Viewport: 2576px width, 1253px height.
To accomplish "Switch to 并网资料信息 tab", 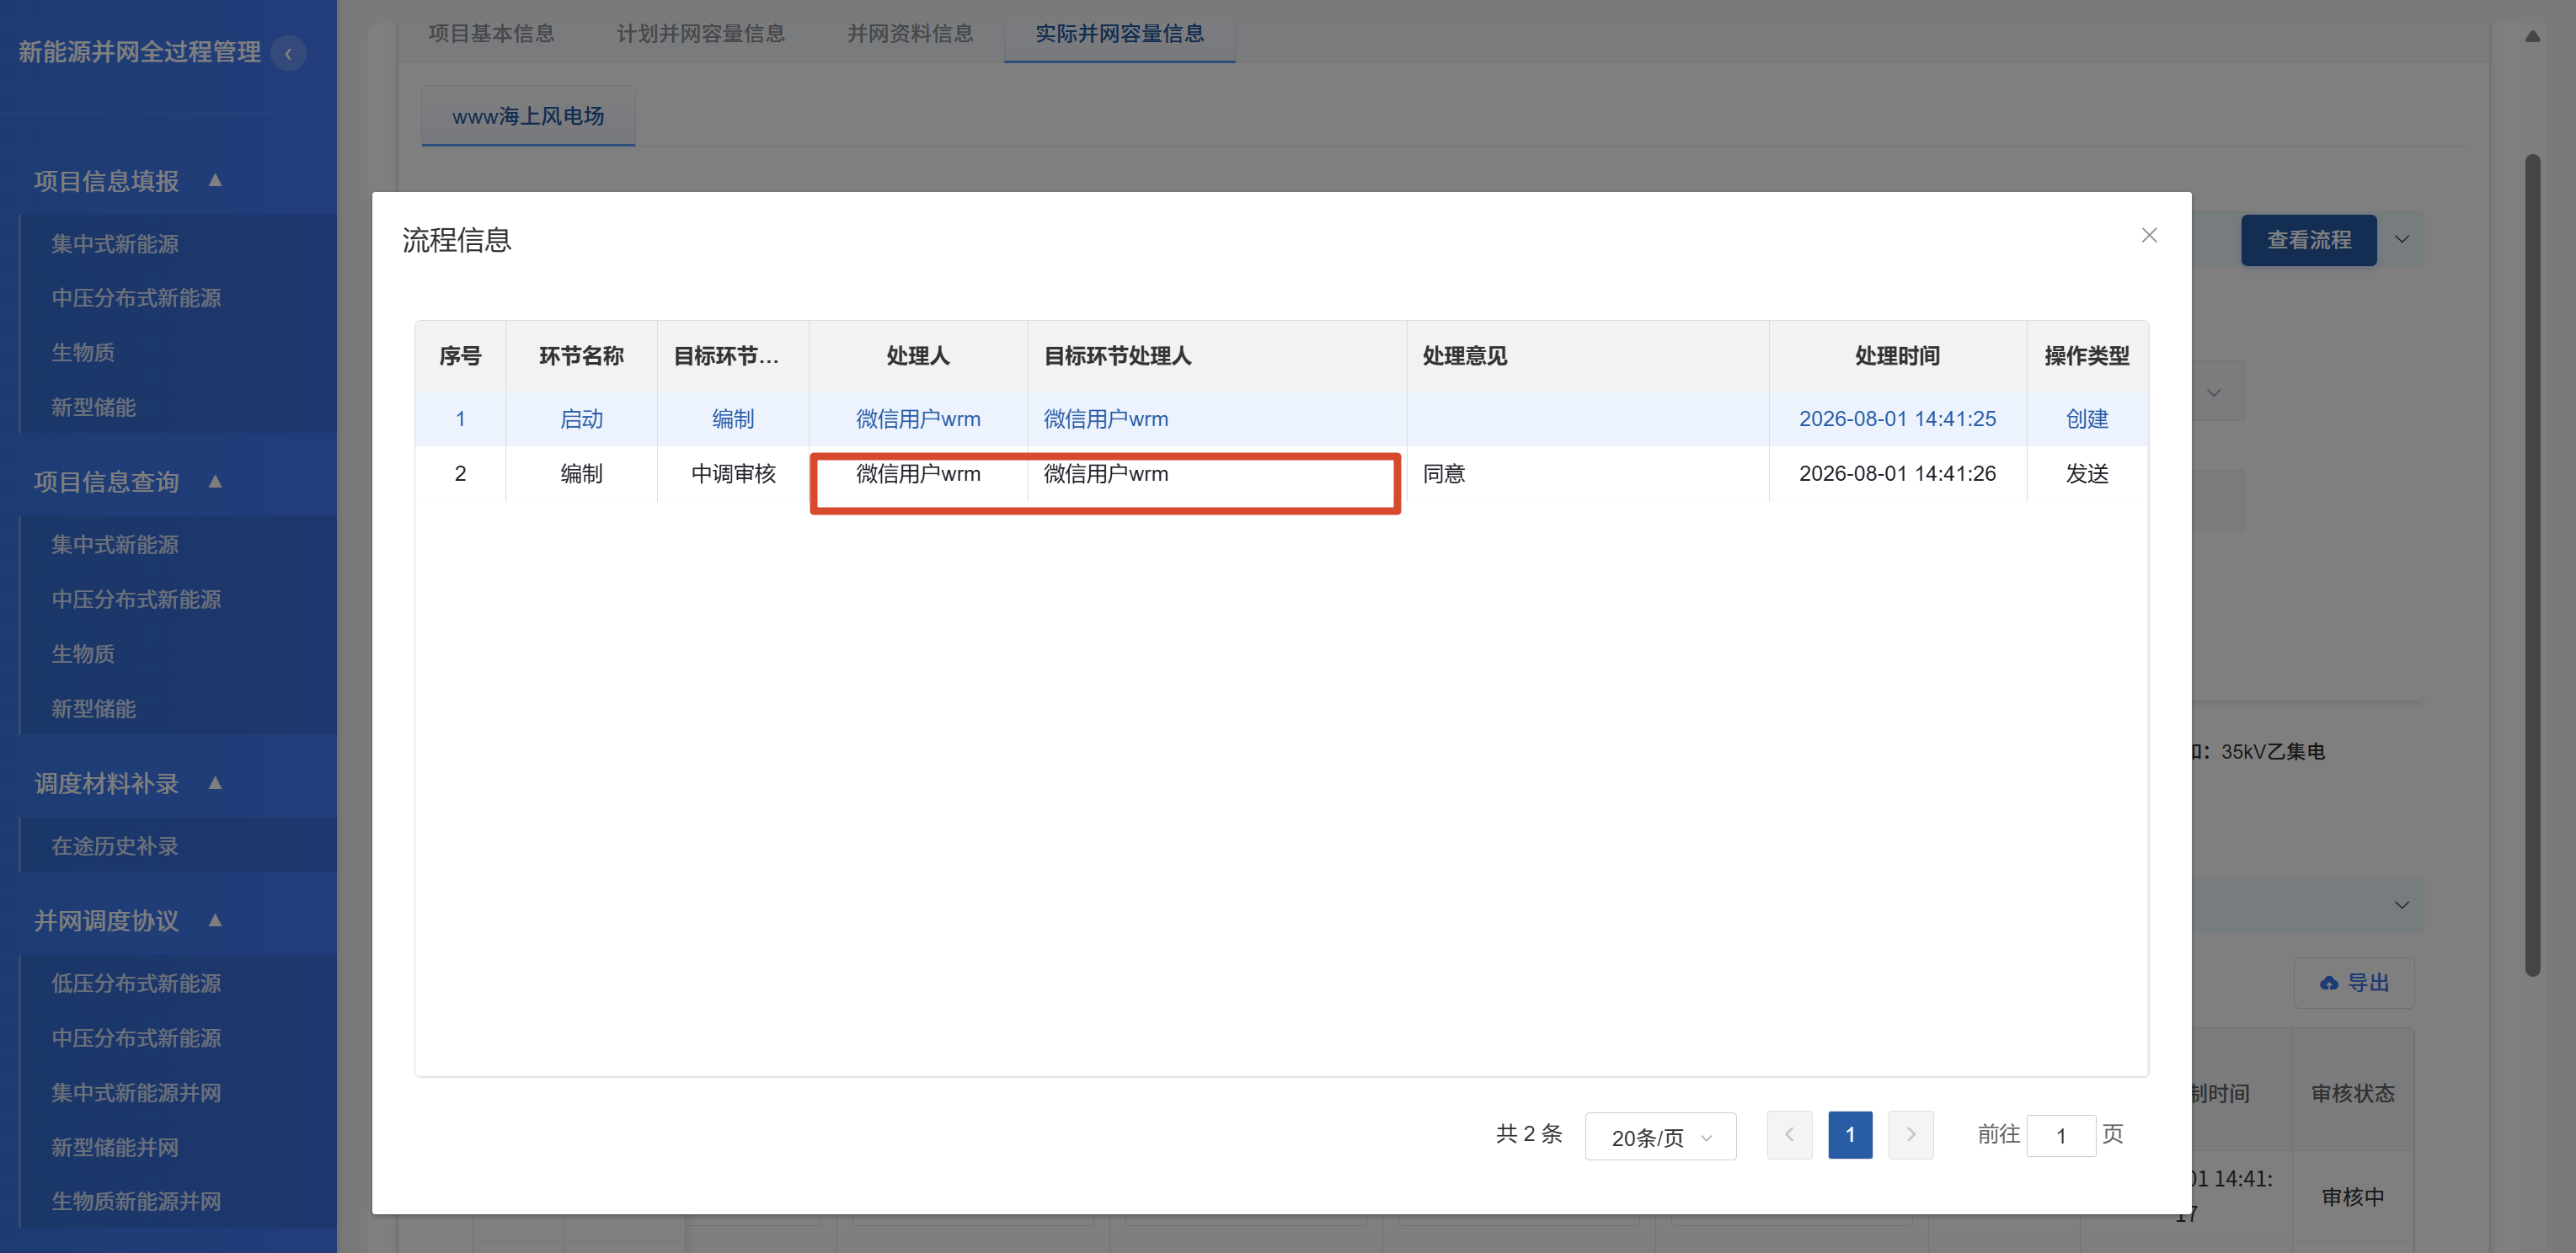I will coord(910,34).
